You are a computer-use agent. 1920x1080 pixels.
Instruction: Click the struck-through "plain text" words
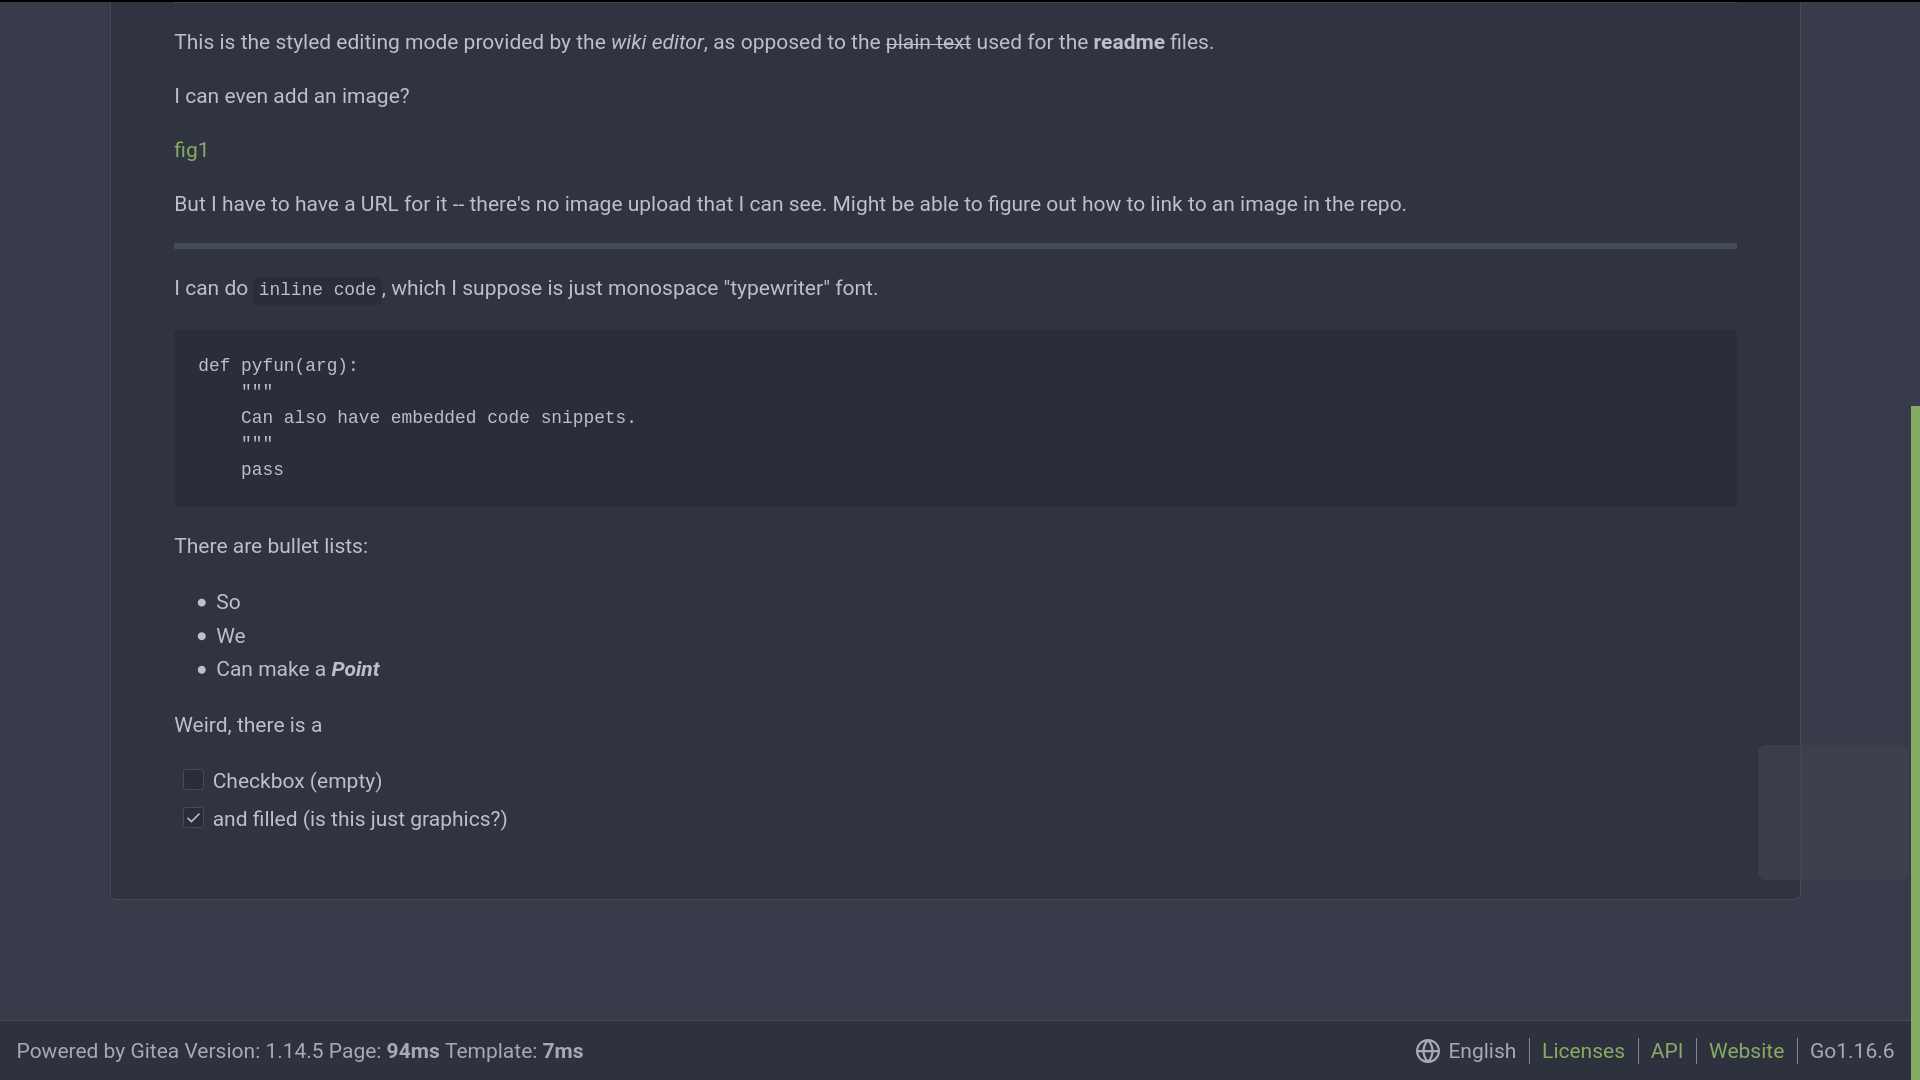point(928,42)
